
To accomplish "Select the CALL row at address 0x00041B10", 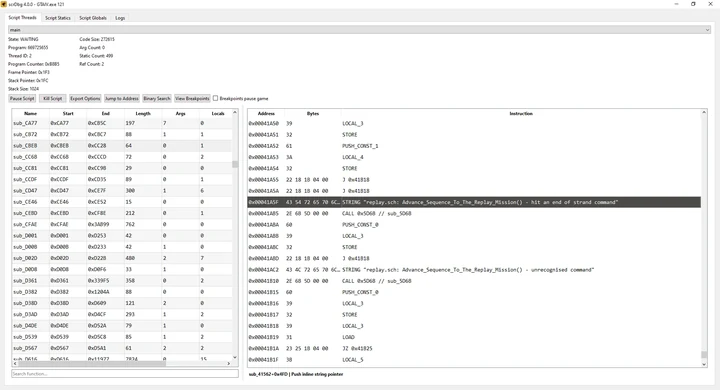I will (x=474, y=281).
